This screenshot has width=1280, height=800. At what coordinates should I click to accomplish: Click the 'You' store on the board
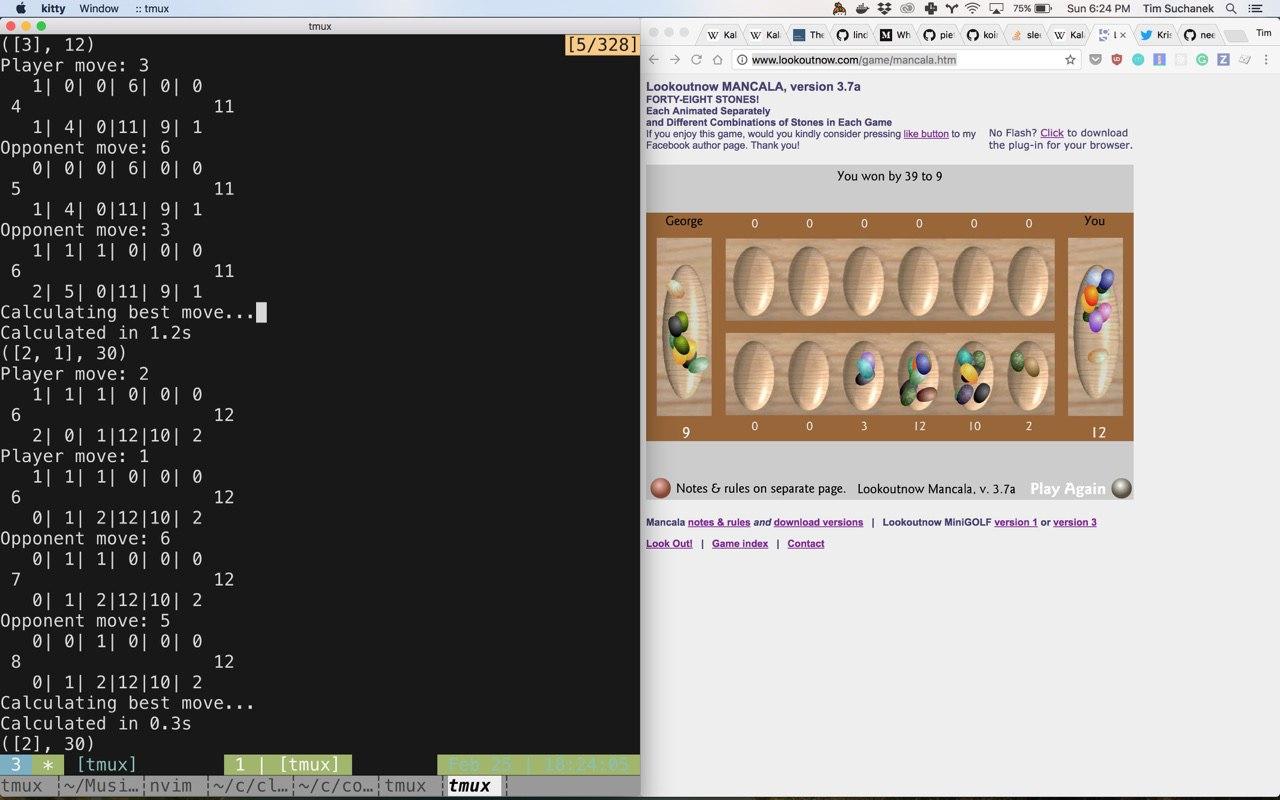coord(1095,326)
